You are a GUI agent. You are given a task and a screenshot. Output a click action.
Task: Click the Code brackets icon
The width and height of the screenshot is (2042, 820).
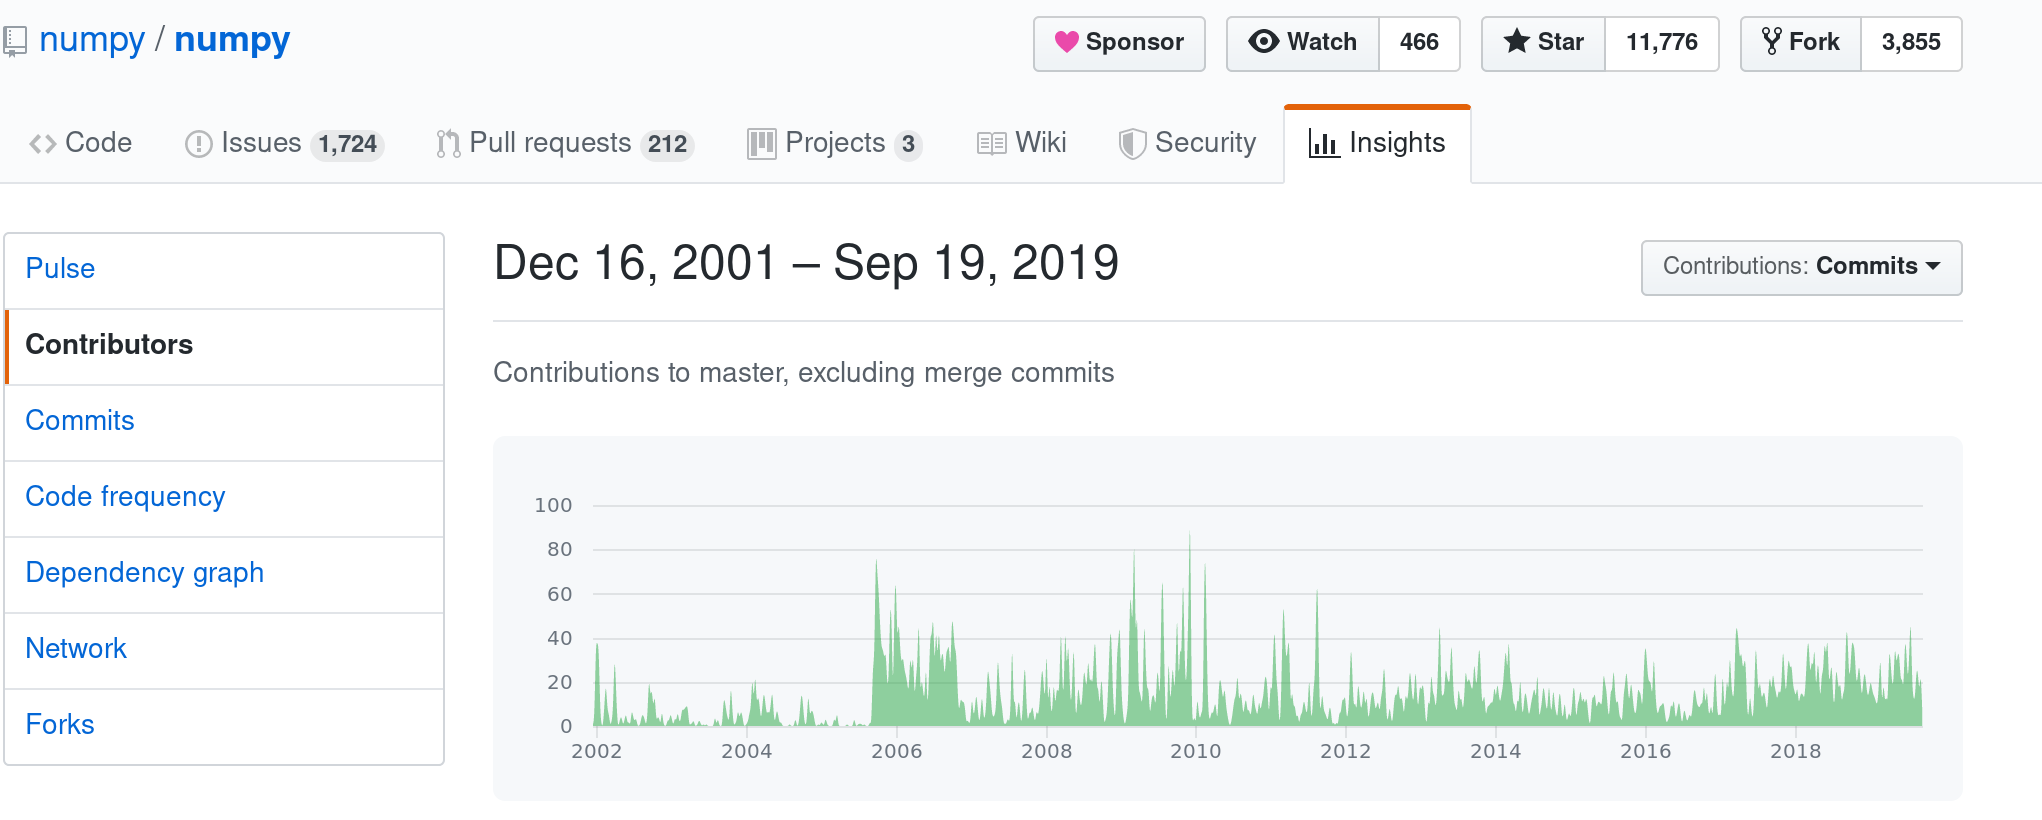coord(43,144)
